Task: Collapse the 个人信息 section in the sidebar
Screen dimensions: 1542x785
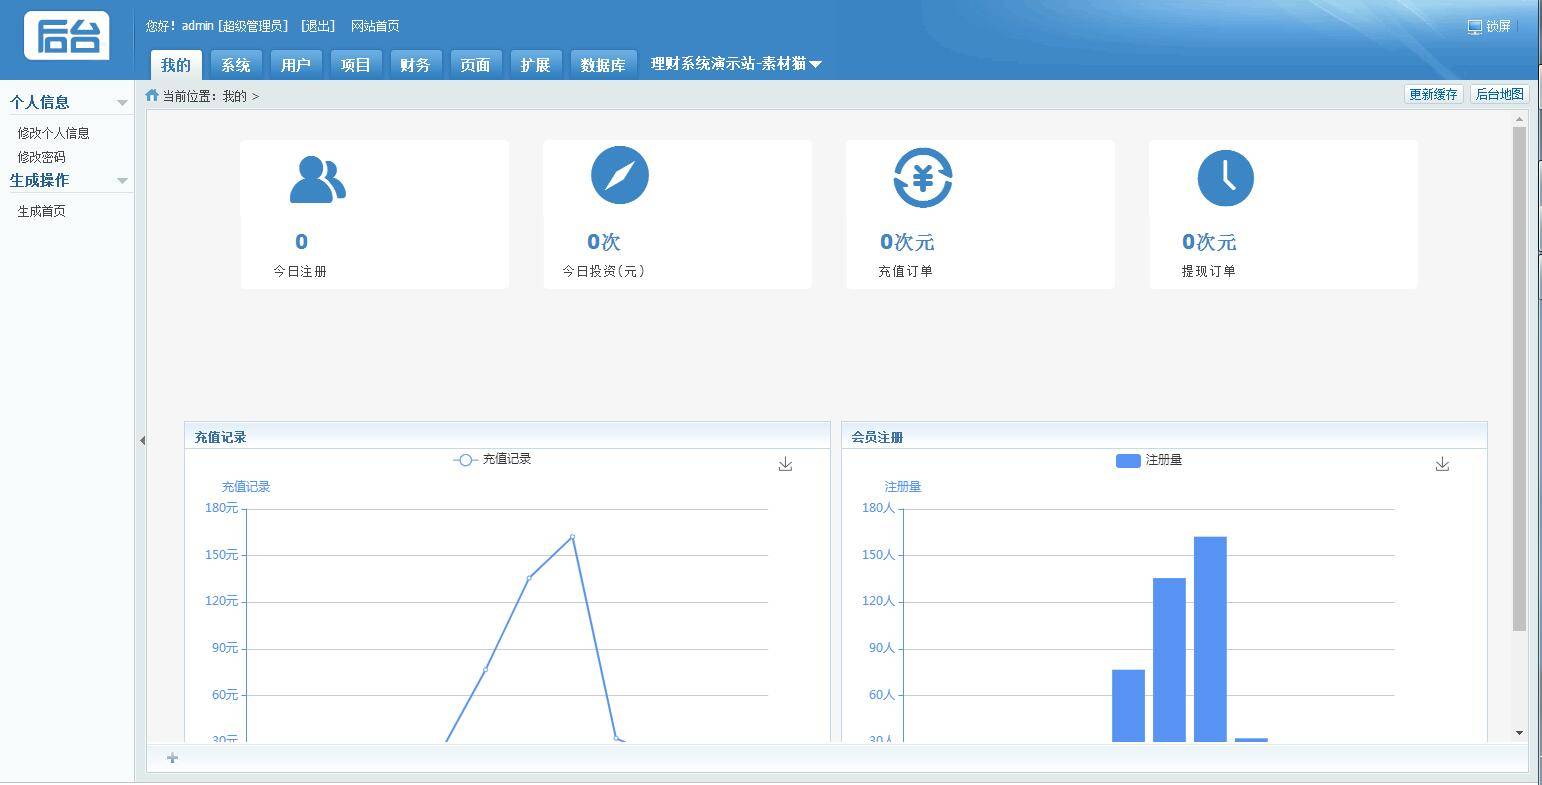Action: (122, 101)
